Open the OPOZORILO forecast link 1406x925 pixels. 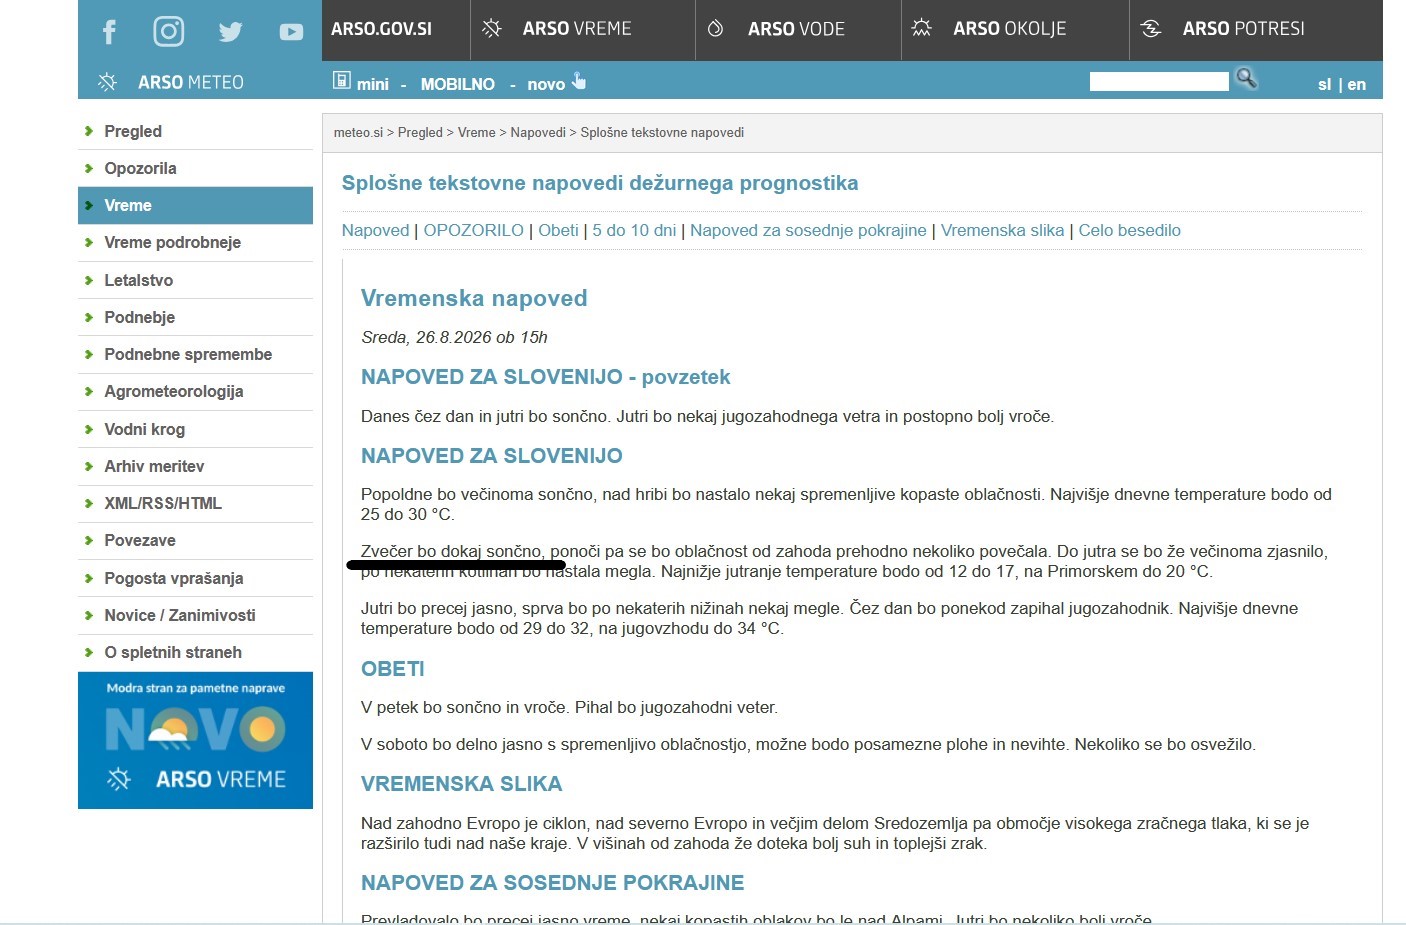pos(473,230)
